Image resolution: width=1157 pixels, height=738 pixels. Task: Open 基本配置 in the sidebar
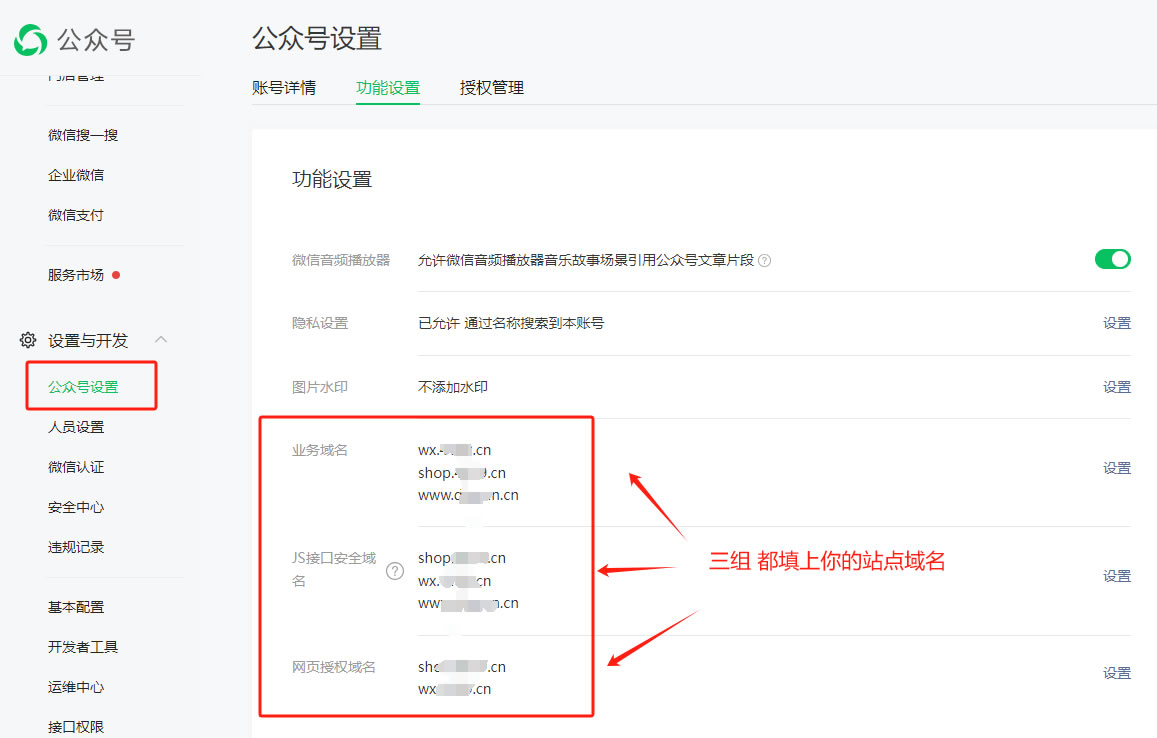click(76, 607)
